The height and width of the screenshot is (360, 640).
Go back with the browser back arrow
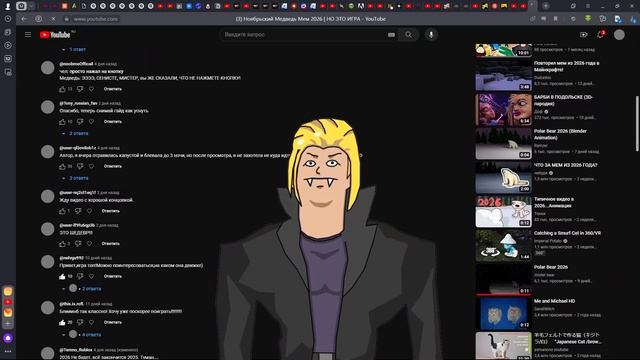(x=24, y=19)
